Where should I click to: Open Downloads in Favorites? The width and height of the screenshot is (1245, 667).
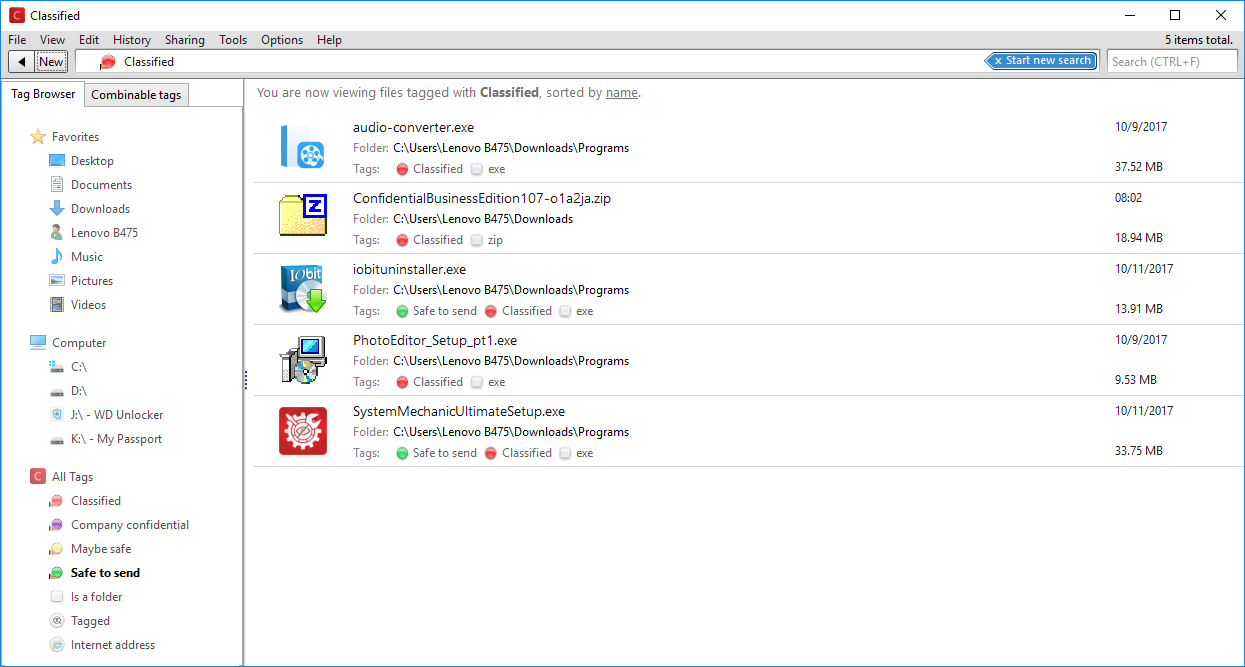coord(100,209)
